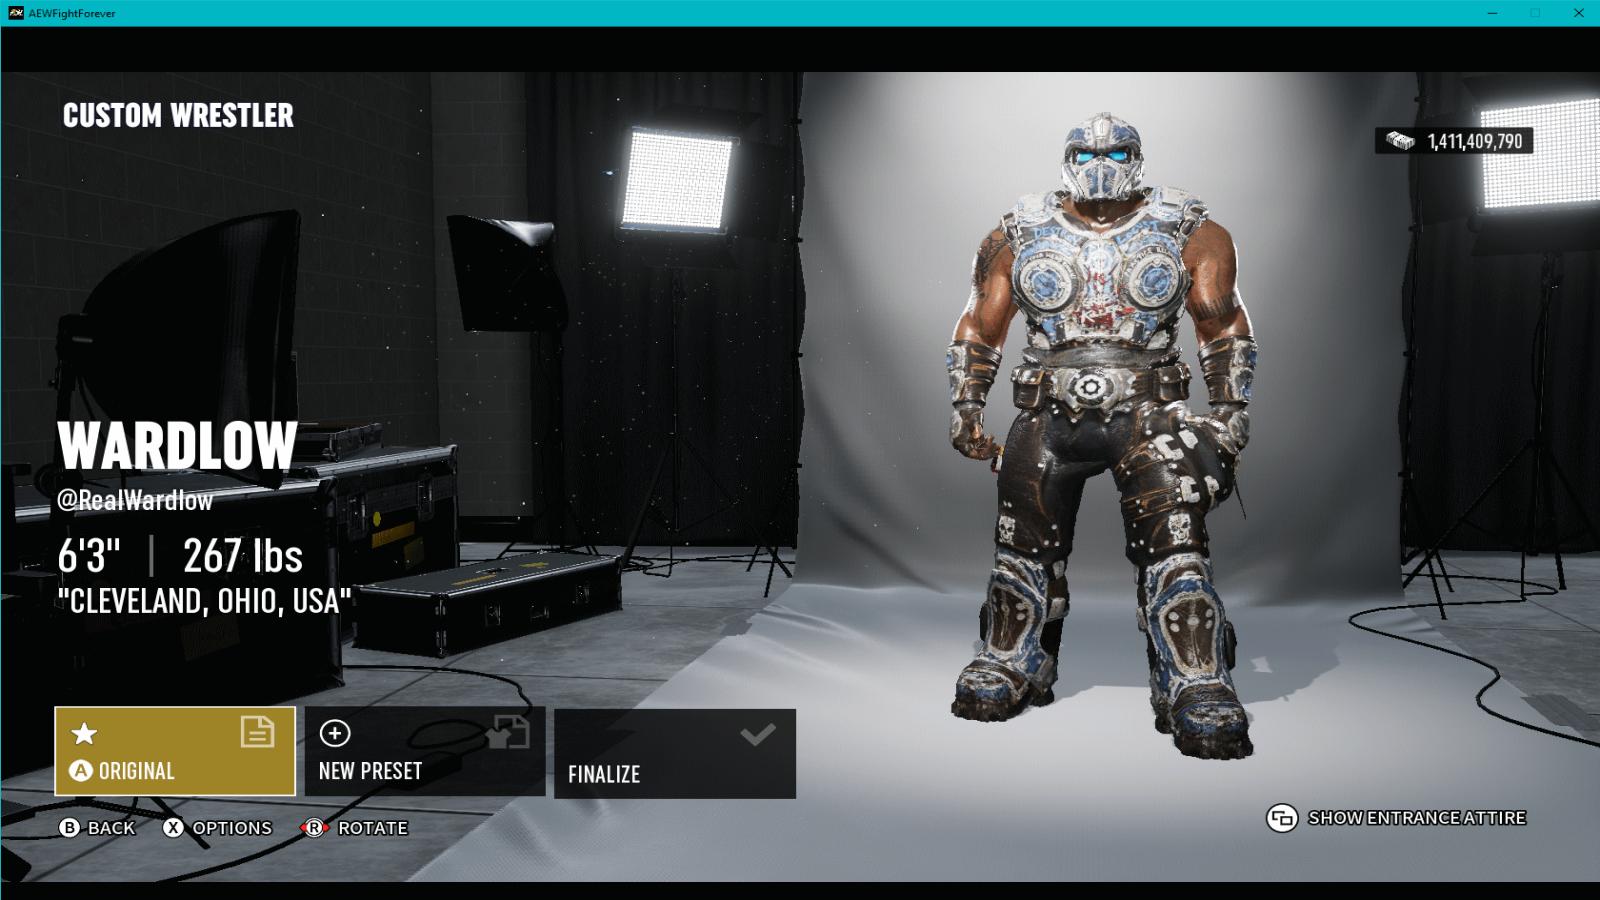Choose the Finalize tile
Viewport: 1600px width, 900px height.
(x=675, y=753)
